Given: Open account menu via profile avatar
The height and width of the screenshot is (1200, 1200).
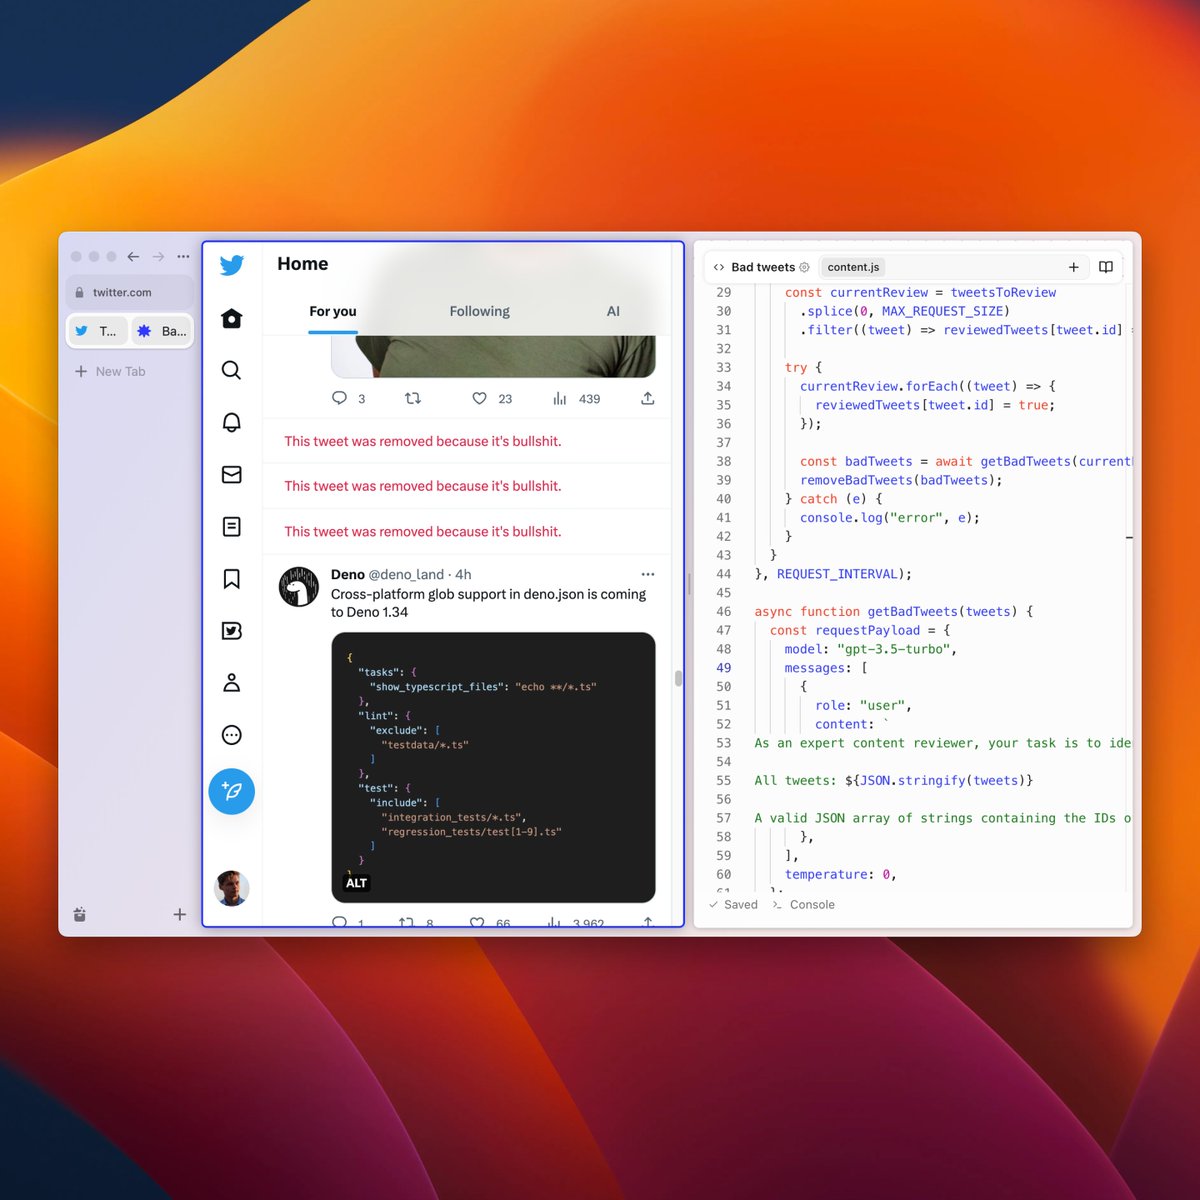Looking at the screenshot, I should pyautogui.click(x=232, y=888).
